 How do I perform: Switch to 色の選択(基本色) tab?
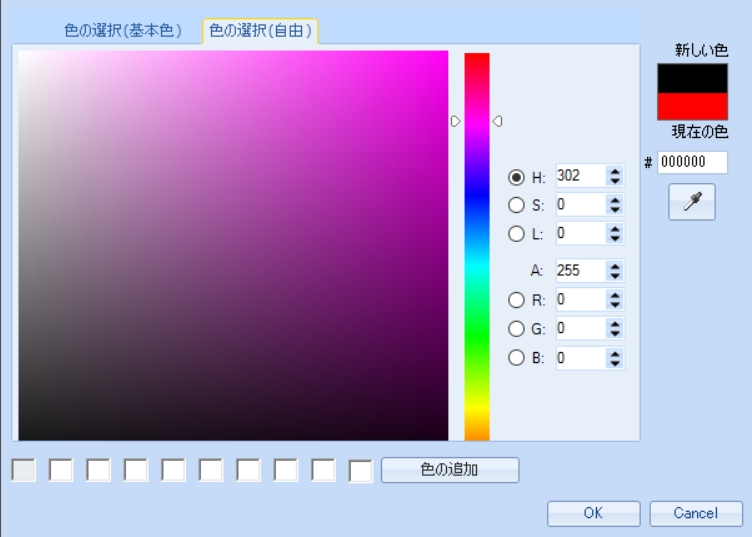[x=123, y=31]
